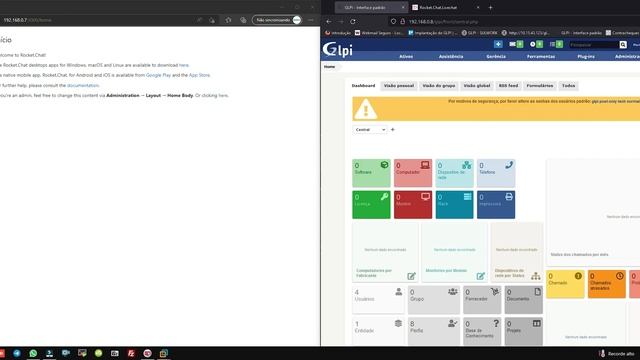Switch to the Visão pessoal tab

pos(399,86)
